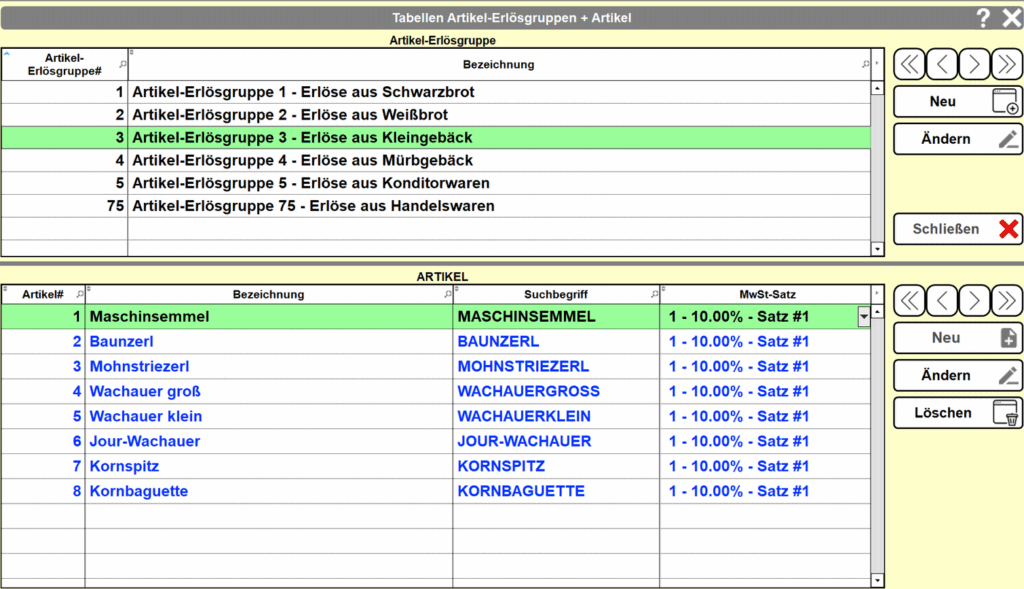Select article Kornbaguette in Bezeichnung
This screenshot has height=589, width=1024.
268,491
